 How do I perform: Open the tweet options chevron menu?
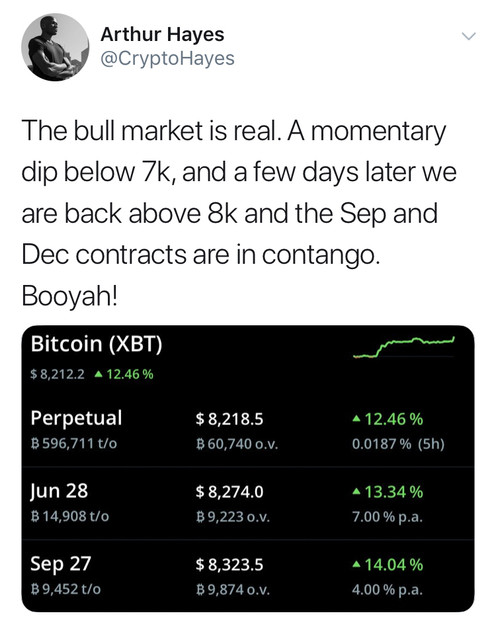click(469, 36)
